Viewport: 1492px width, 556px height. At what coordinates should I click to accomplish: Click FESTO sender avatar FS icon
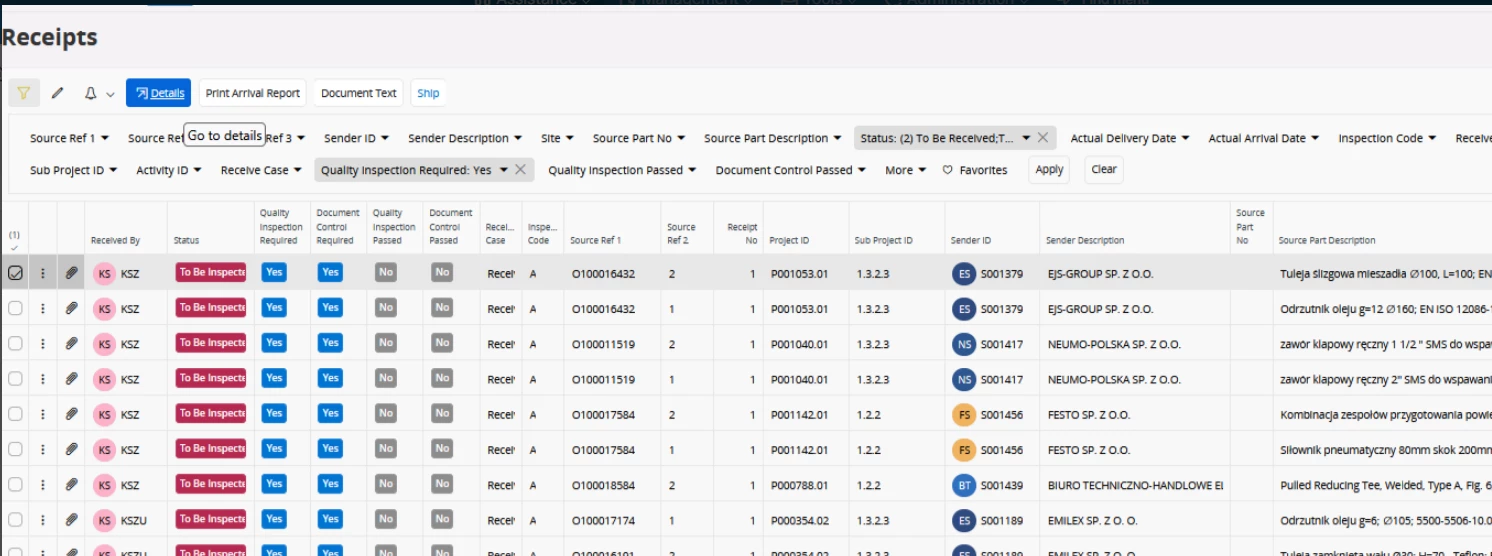click(963, 414)
